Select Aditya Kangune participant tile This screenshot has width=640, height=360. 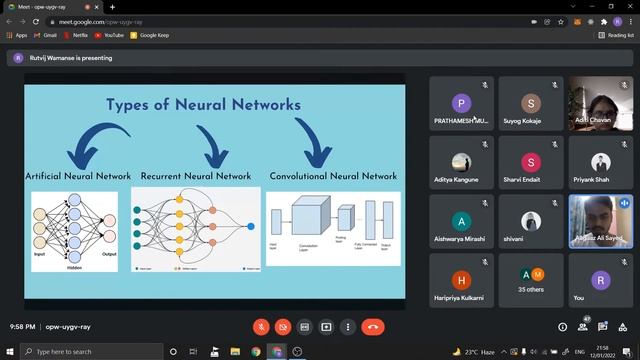[461, 162]
